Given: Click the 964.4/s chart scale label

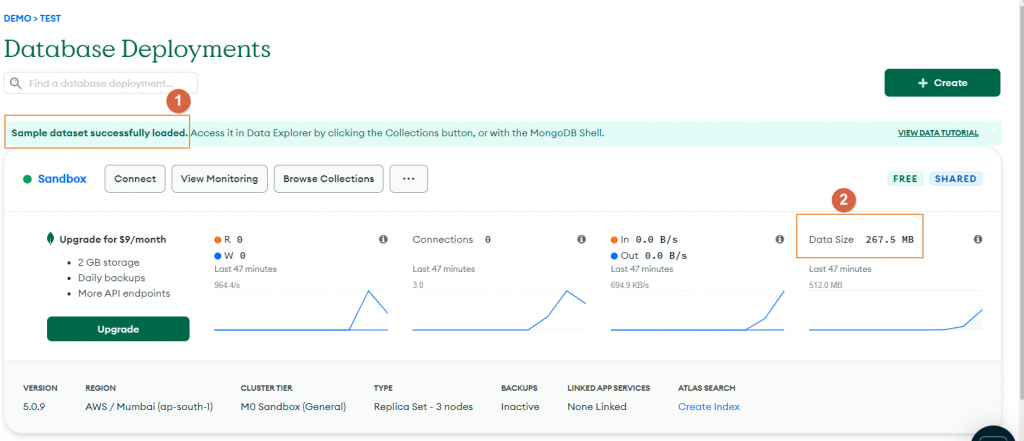Looking at the screenshot, I should [x=227, y=285].
